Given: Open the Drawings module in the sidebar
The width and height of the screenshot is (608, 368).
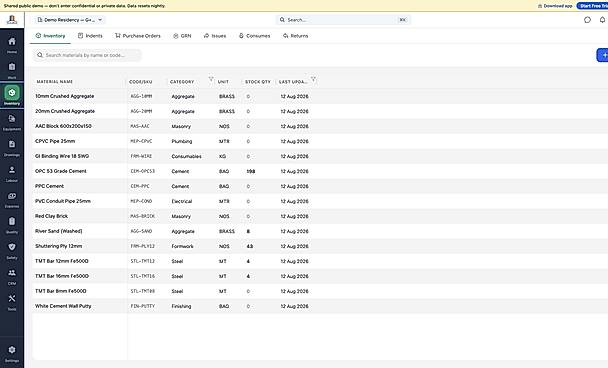Looking at the screenshot, I should (12, 147).
